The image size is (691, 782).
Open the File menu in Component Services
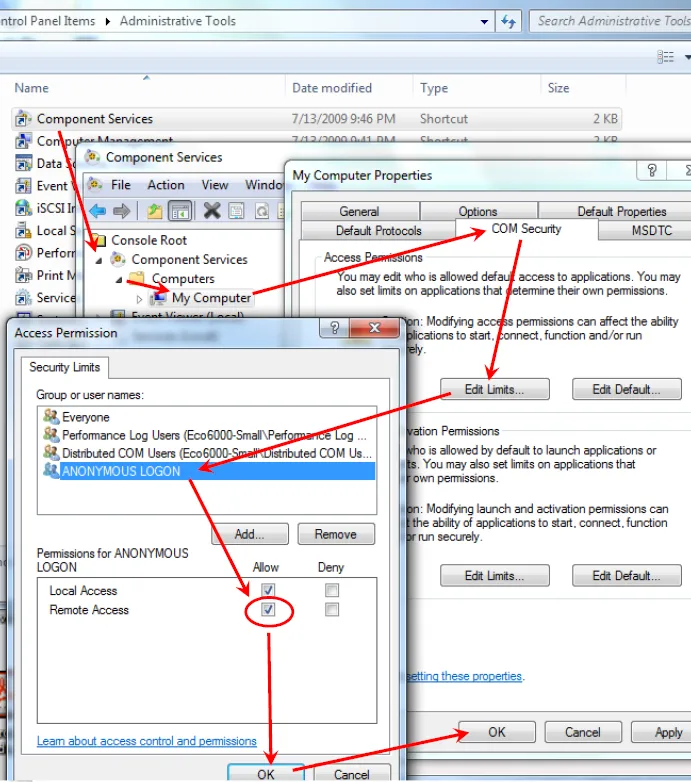pyautogui.click(x=121, y=185)
